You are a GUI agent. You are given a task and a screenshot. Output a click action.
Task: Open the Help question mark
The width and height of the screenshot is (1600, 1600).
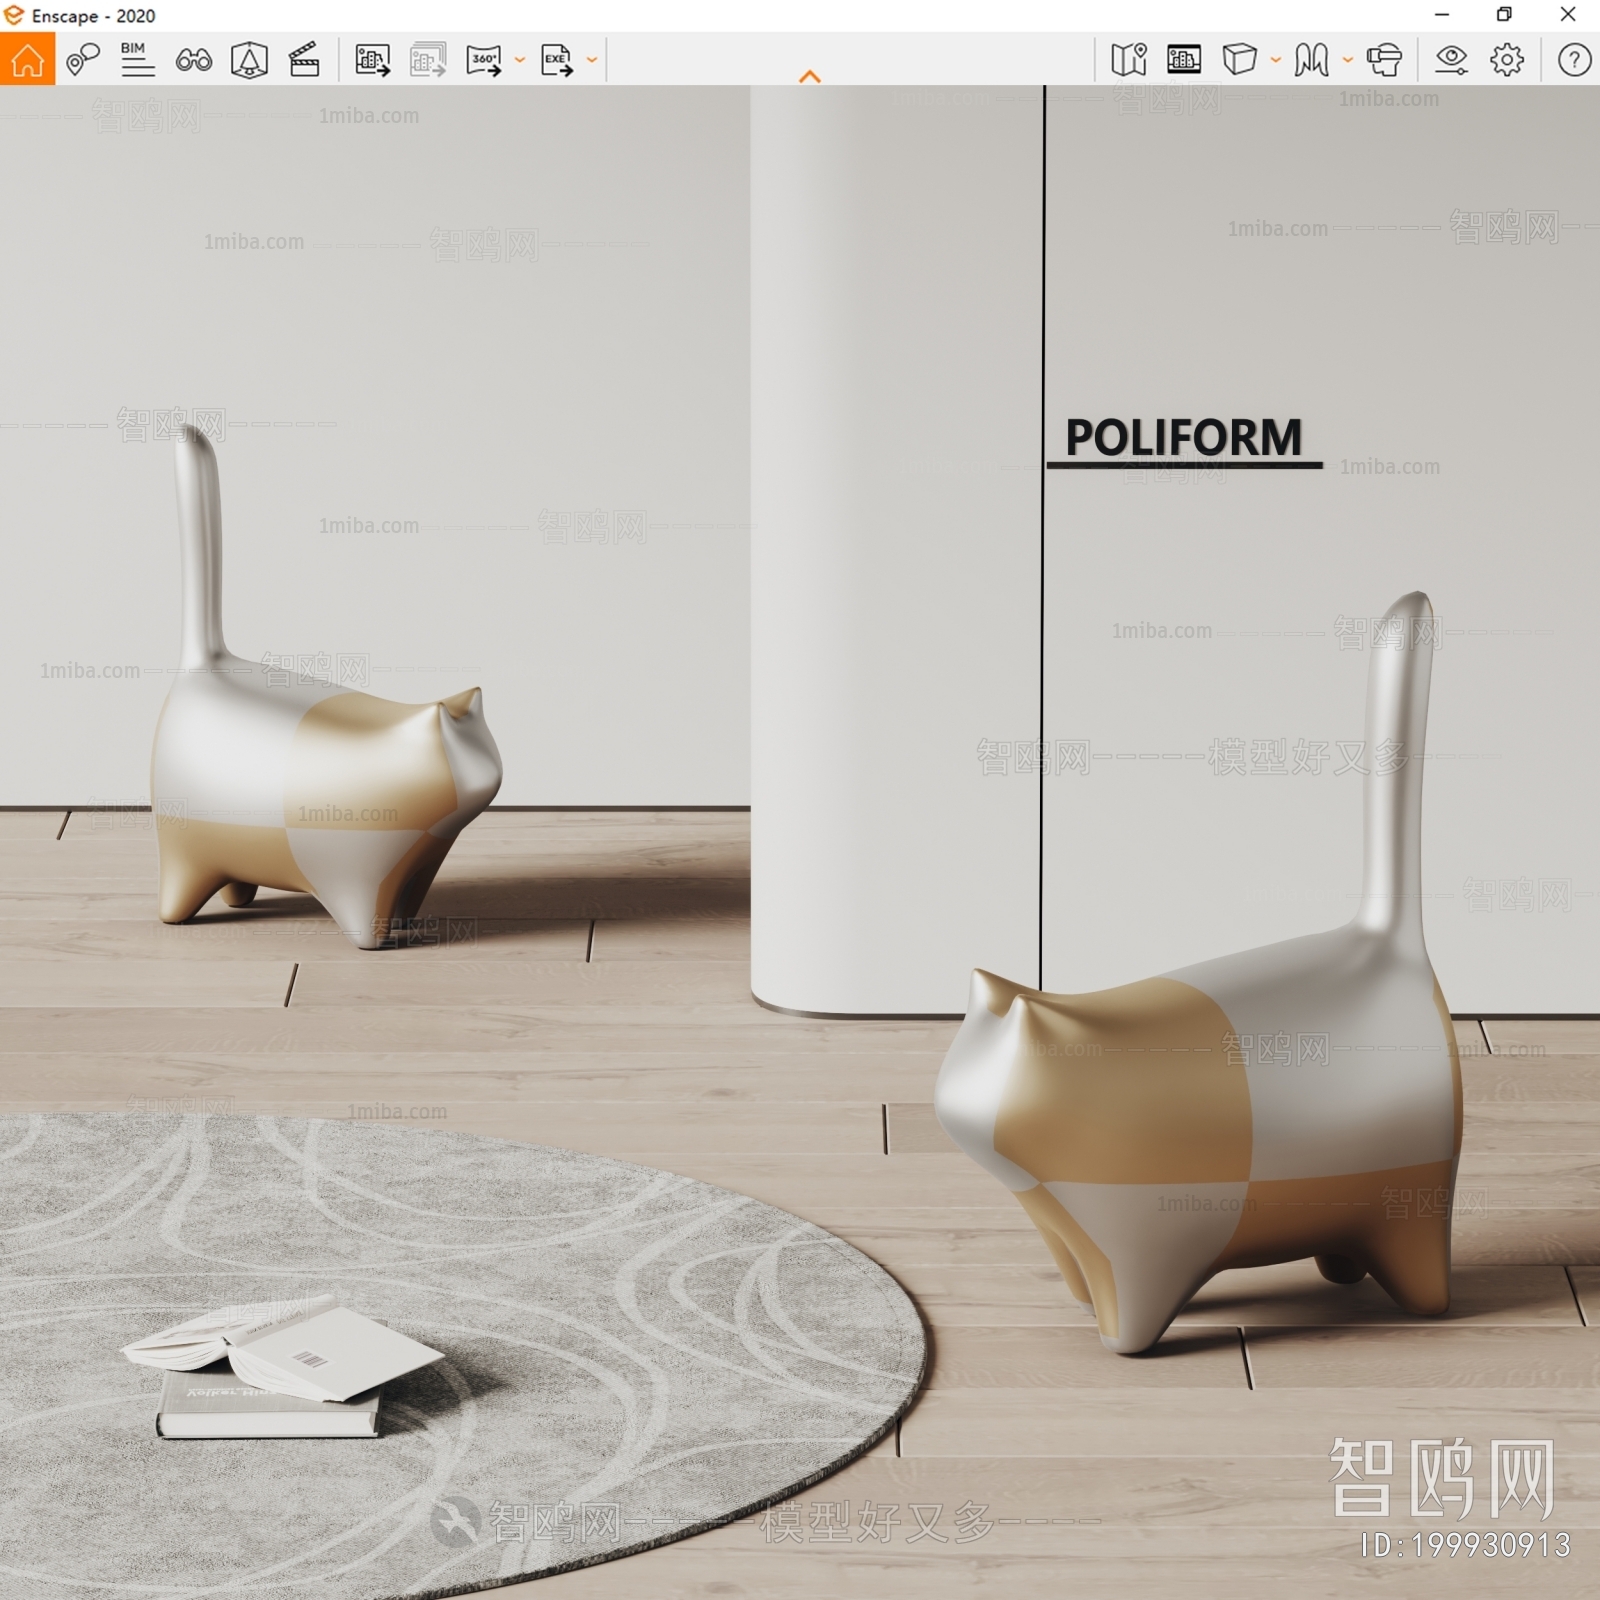[1574, 60]
